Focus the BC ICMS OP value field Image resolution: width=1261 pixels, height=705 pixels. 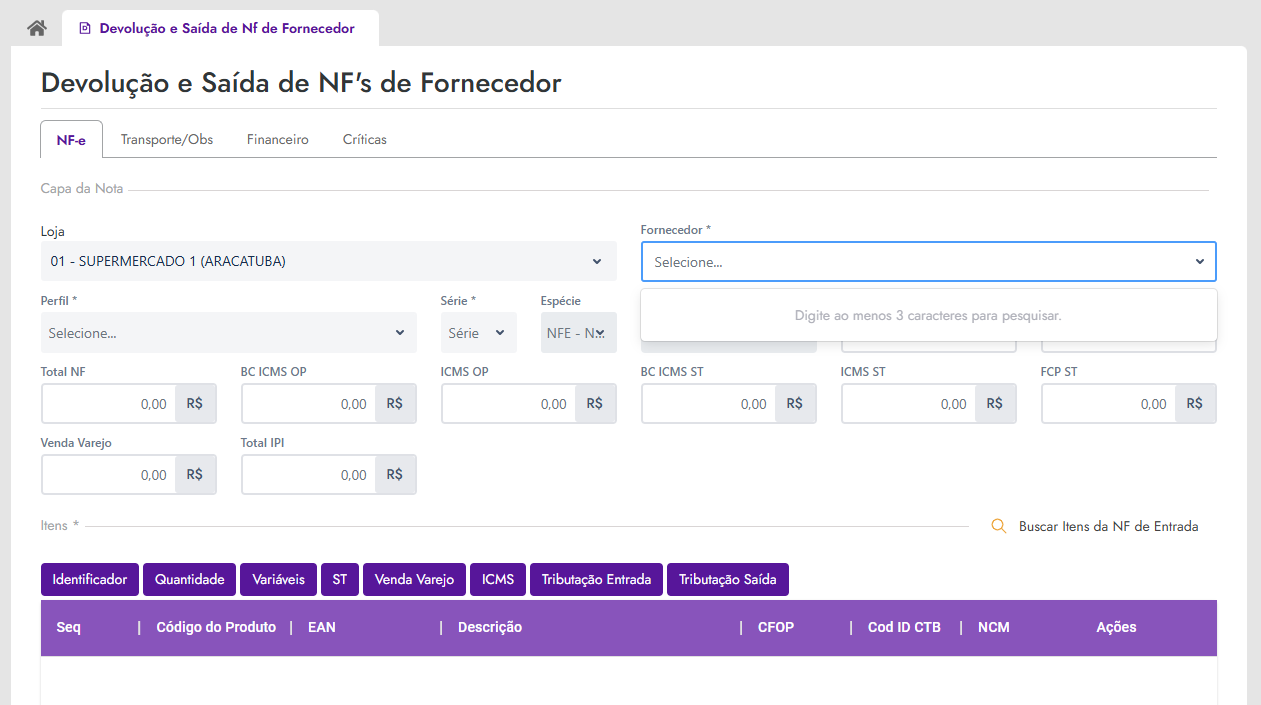(308, 404)
